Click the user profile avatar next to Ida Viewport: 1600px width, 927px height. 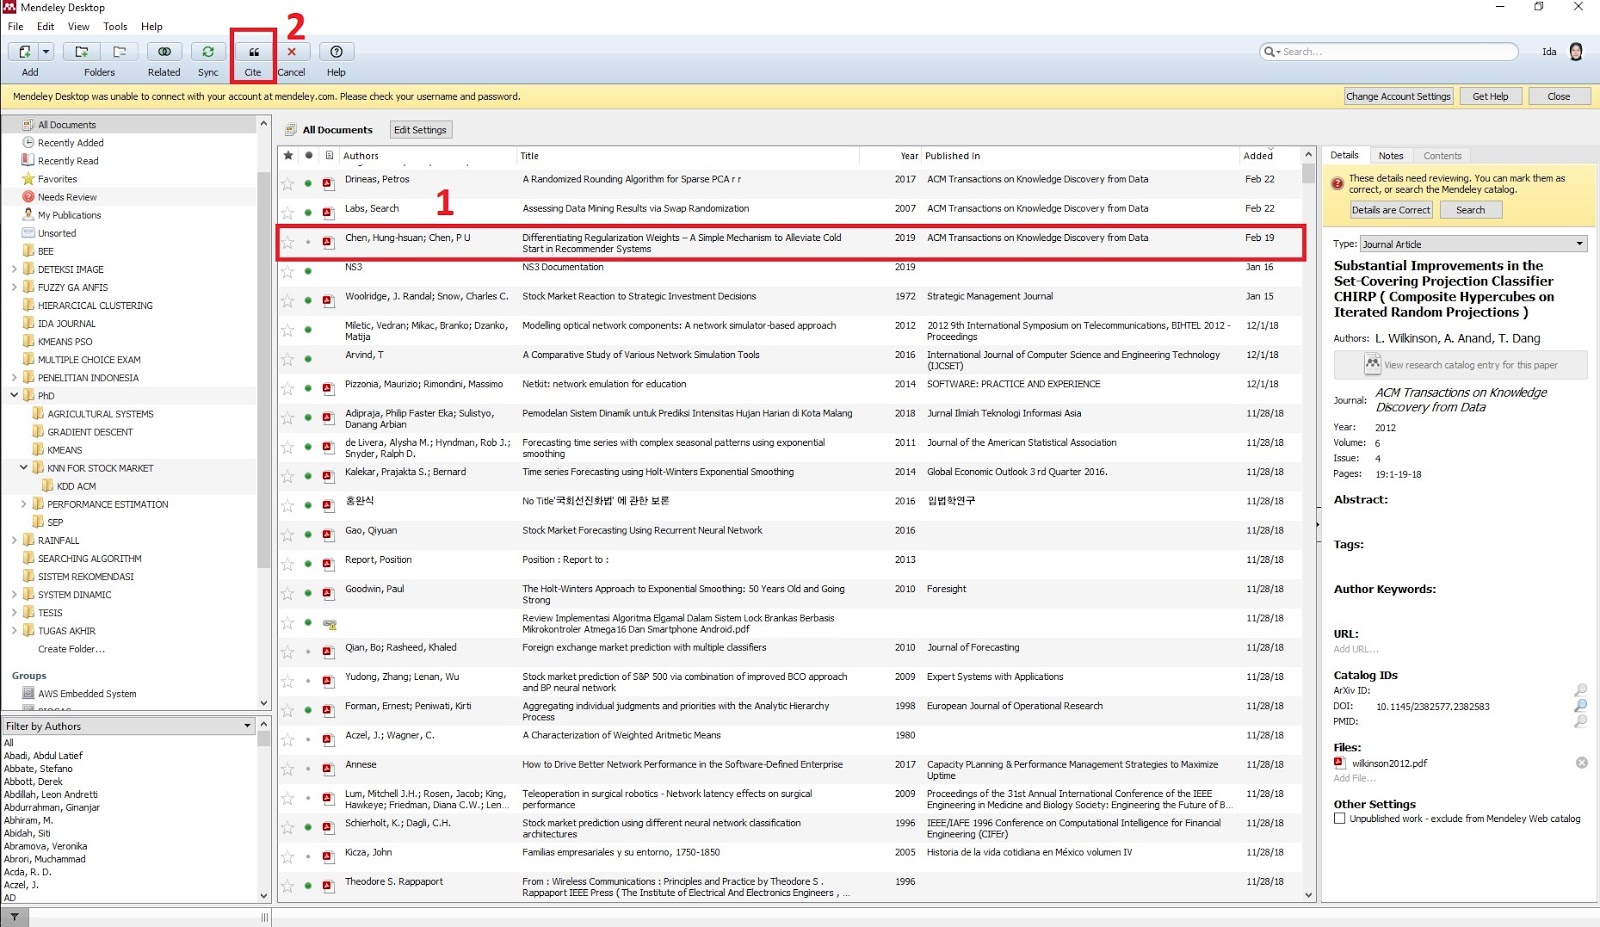pyautogui.click(x=1576, y=52)
